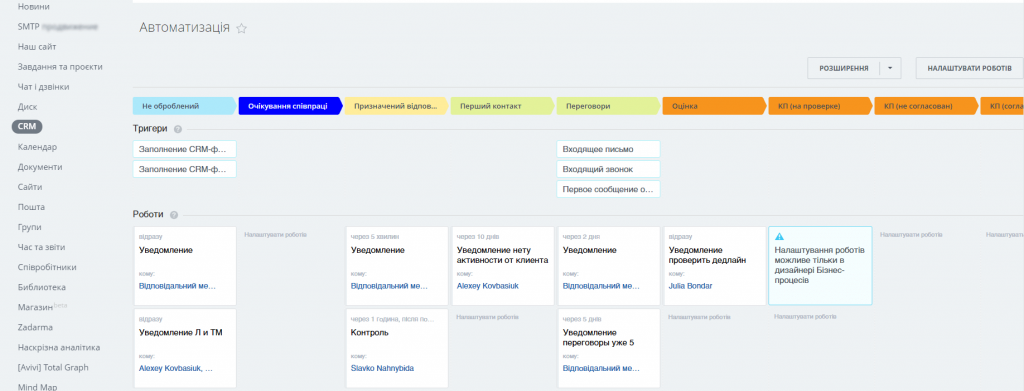Open Магазин beta in the sidebar

tap(43, 307)
